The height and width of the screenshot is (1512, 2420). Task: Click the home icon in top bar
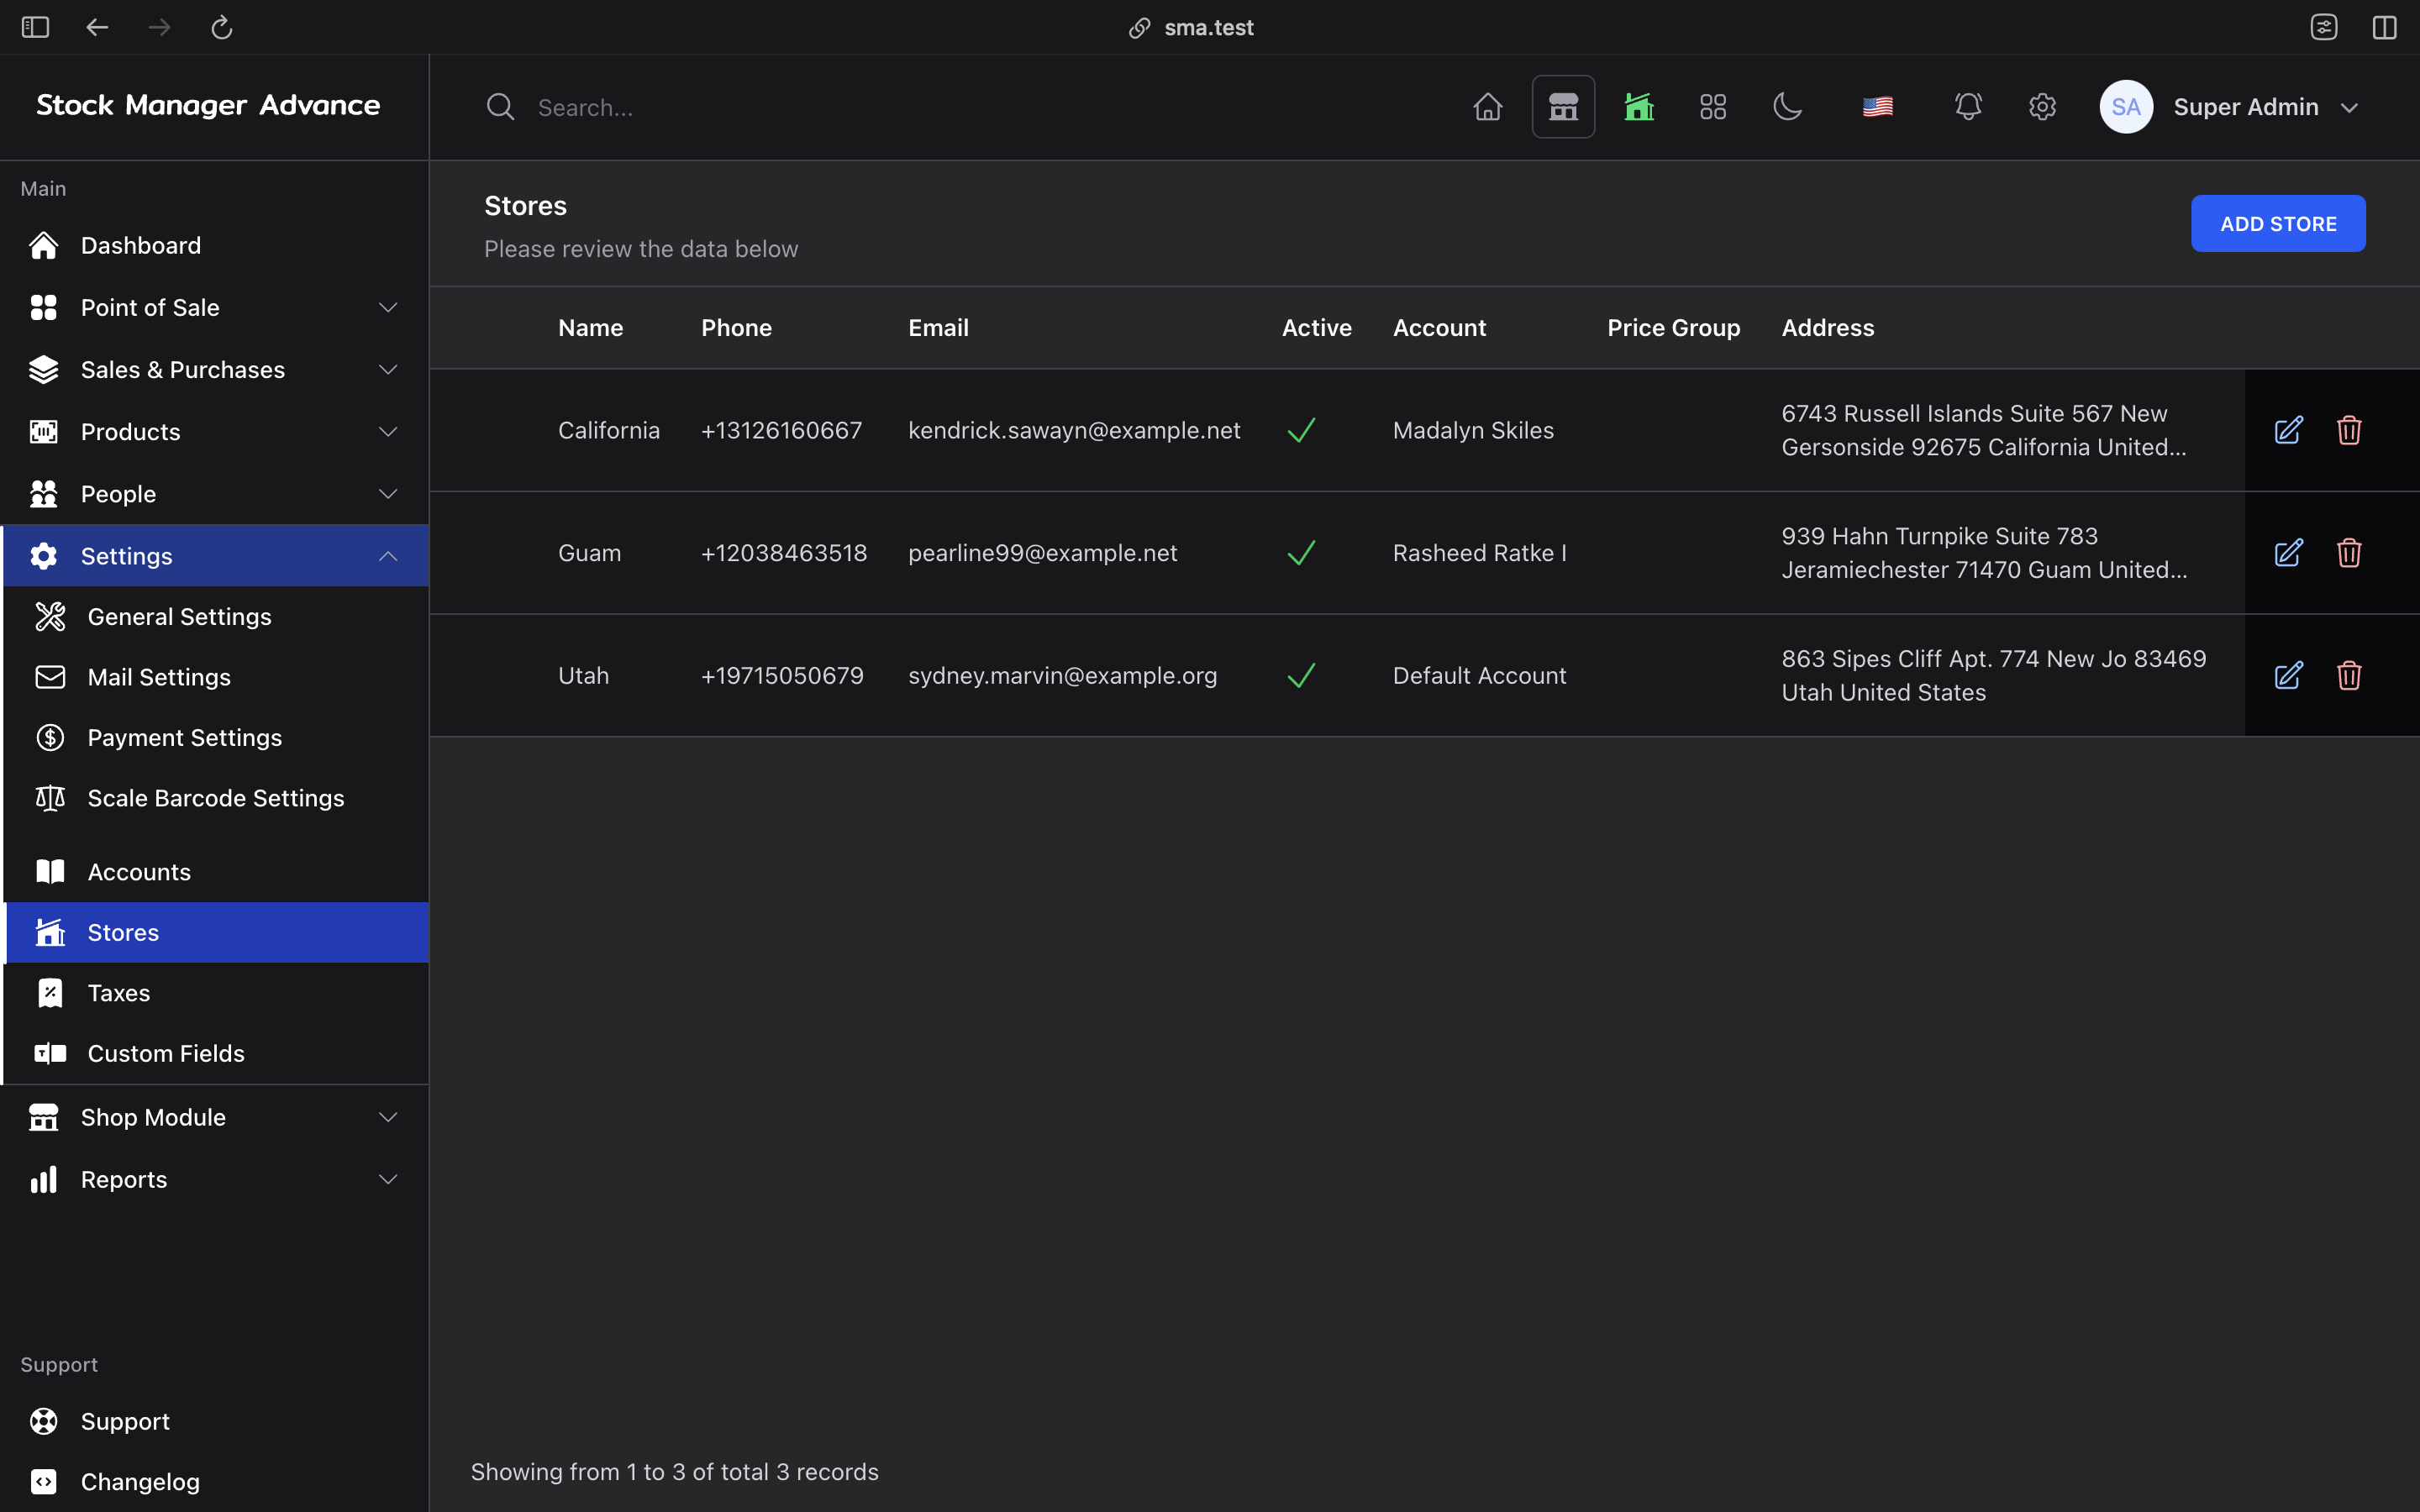pyautogui.click(x=1487, y=107)
